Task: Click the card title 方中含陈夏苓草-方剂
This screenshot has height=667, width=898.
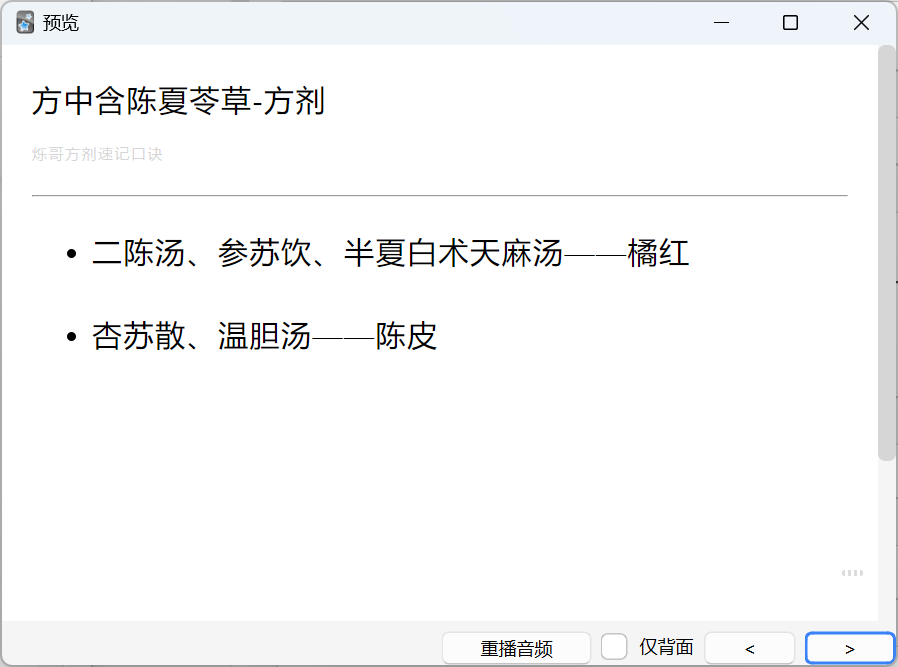Action: [x=179, y=101]
